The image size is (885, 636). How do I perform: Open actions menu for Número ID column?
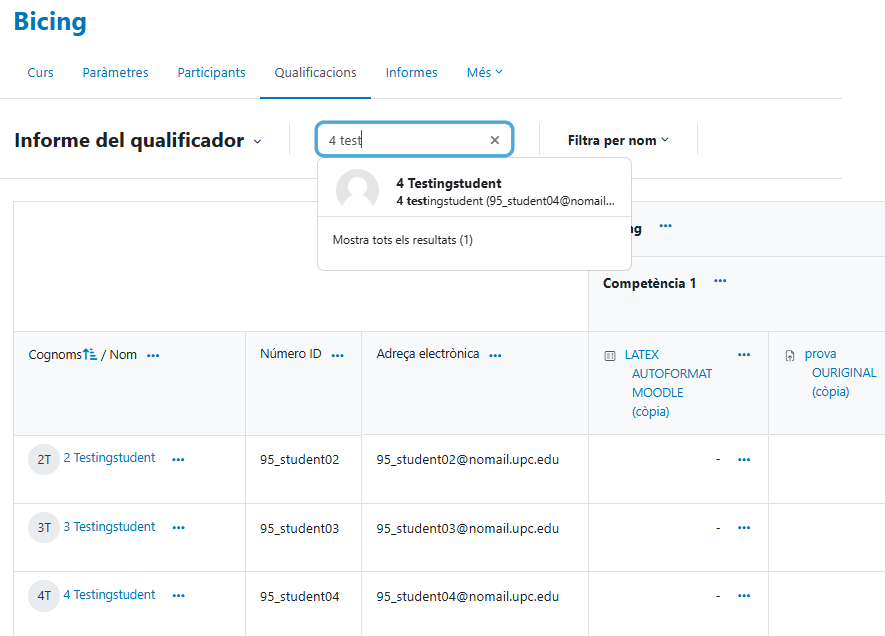(x=337, y=356)
